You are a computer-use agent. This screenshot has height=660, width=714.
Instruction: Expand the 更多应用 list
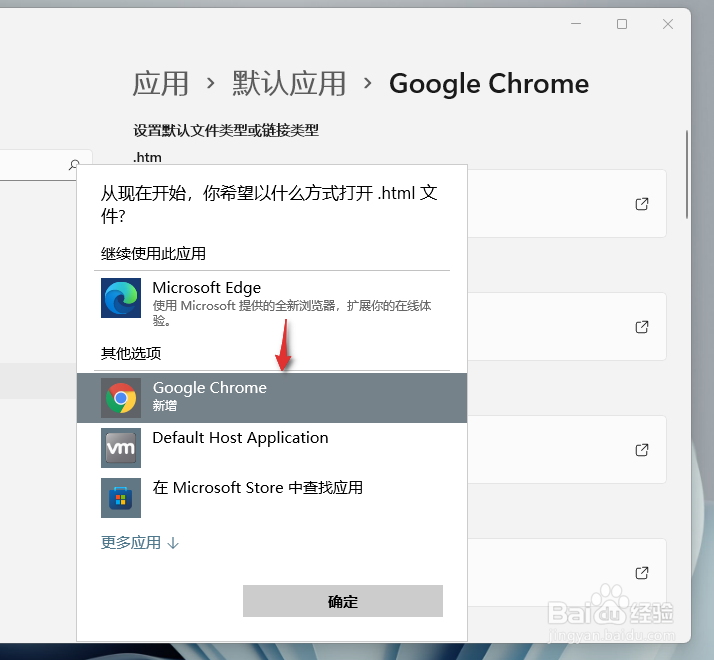[140, 542]
